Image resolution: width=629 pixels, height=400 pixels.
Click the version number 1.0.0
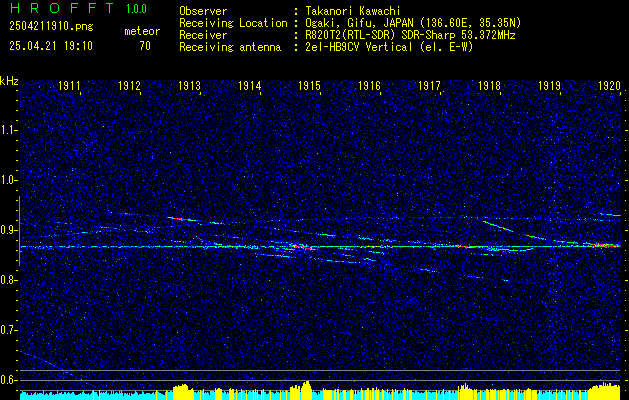tap(136, 9)
